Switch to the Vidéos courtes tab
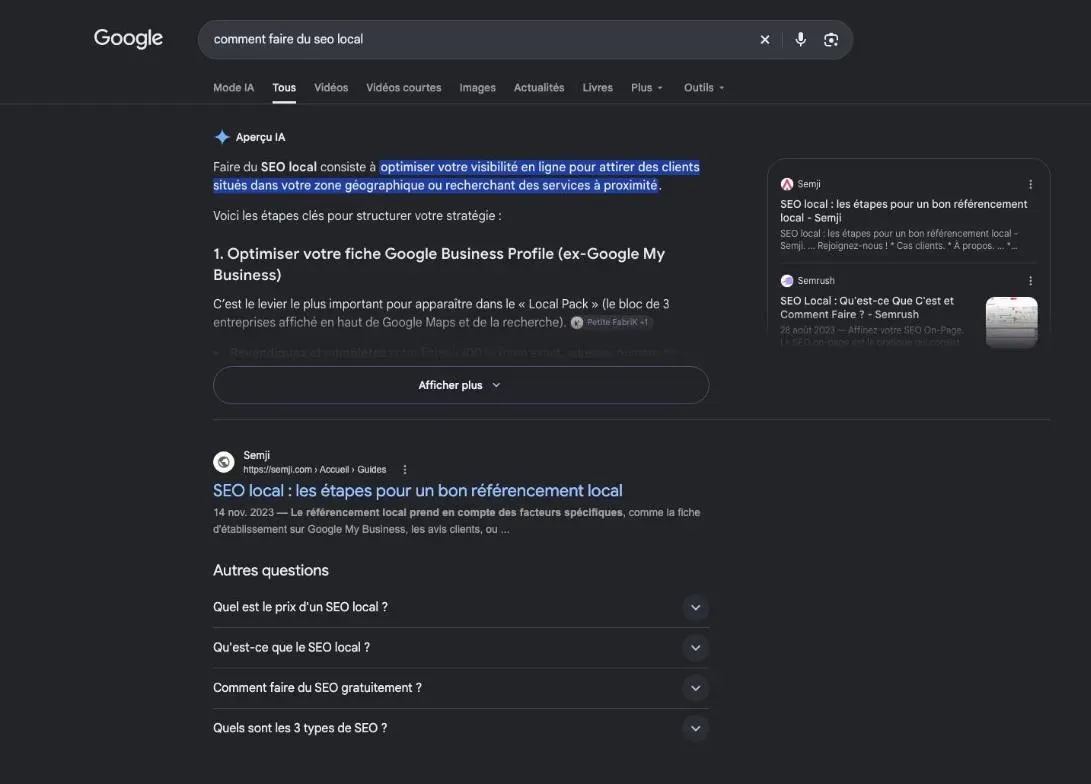Screen dimensions: 1091x784 pyautogui.click(x=404, y=88)
